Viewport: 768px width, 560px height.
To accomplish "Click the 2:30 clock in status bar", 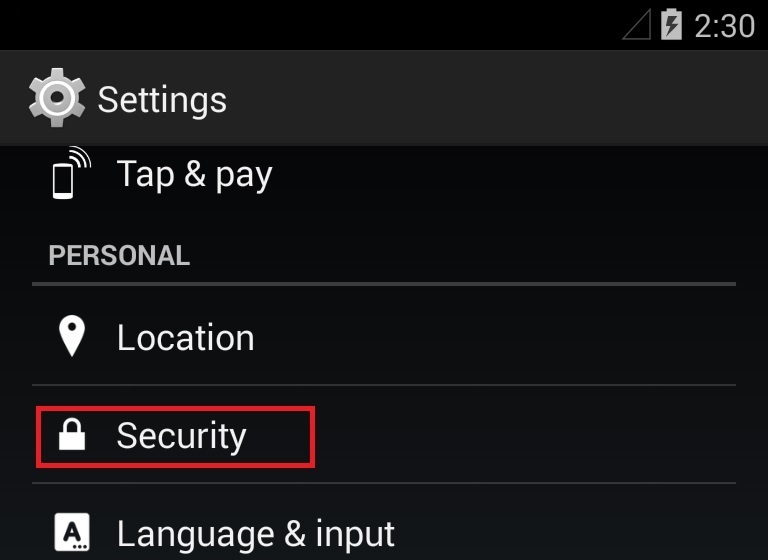I will pos(724,25).
